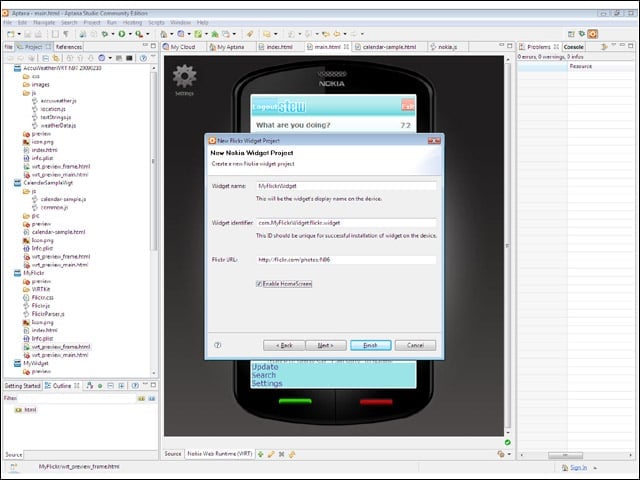Select weatherData.js in project tree
This screenshot has height=480, width=640.
(58, 126)
